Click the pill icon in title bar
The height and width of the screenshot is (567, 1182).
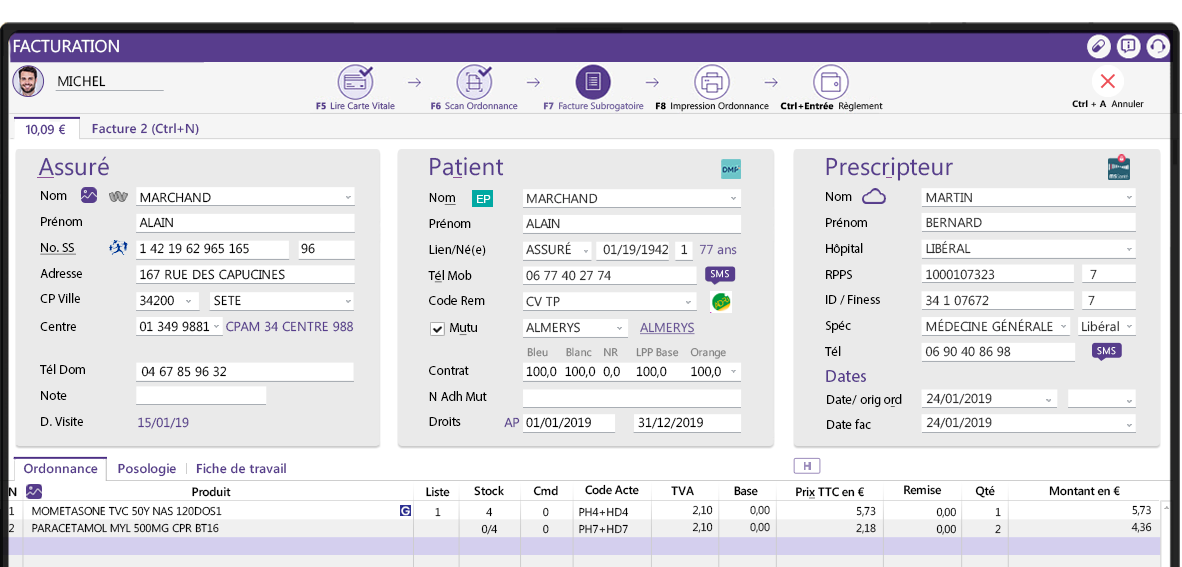coord(1098,46)
